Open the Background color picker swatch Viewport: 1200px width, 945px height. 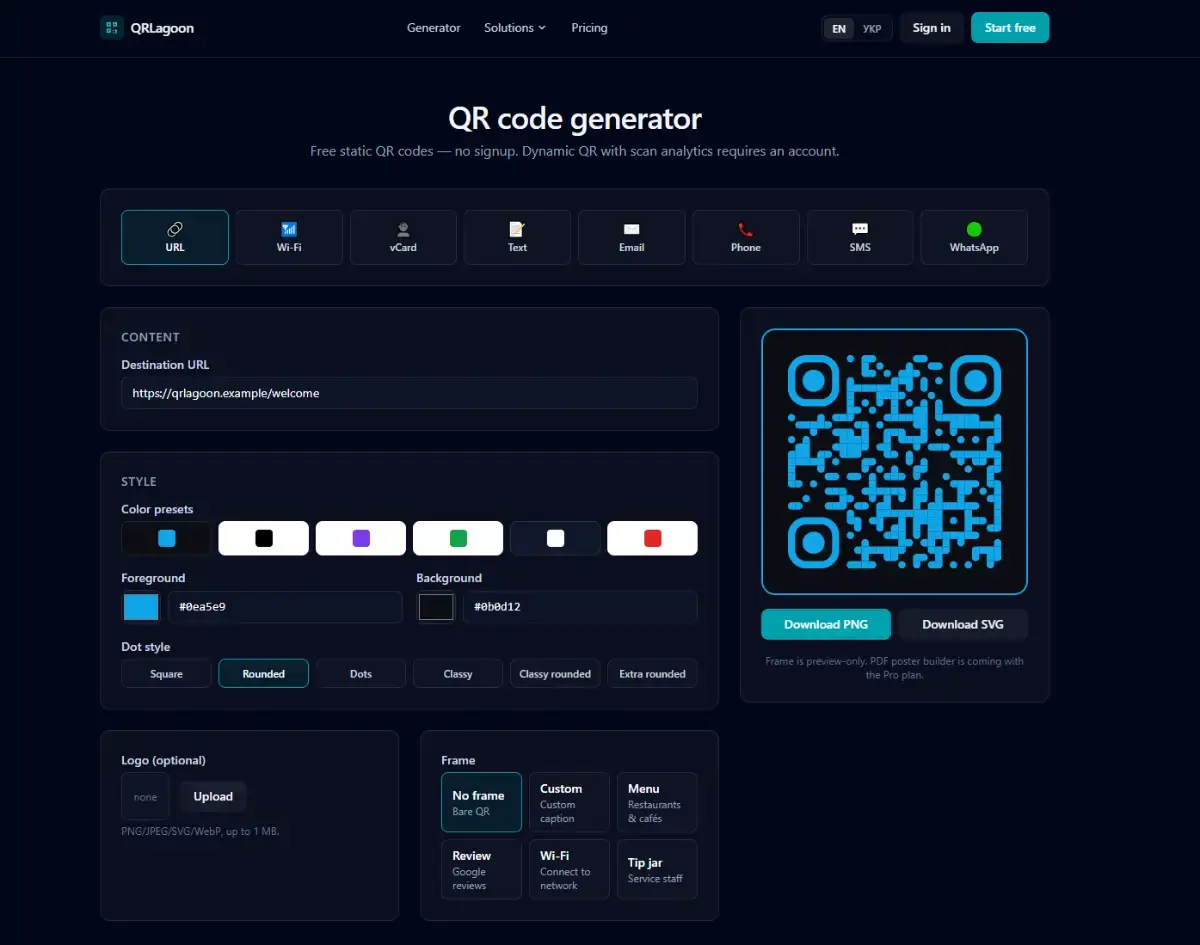coord(436,607)
